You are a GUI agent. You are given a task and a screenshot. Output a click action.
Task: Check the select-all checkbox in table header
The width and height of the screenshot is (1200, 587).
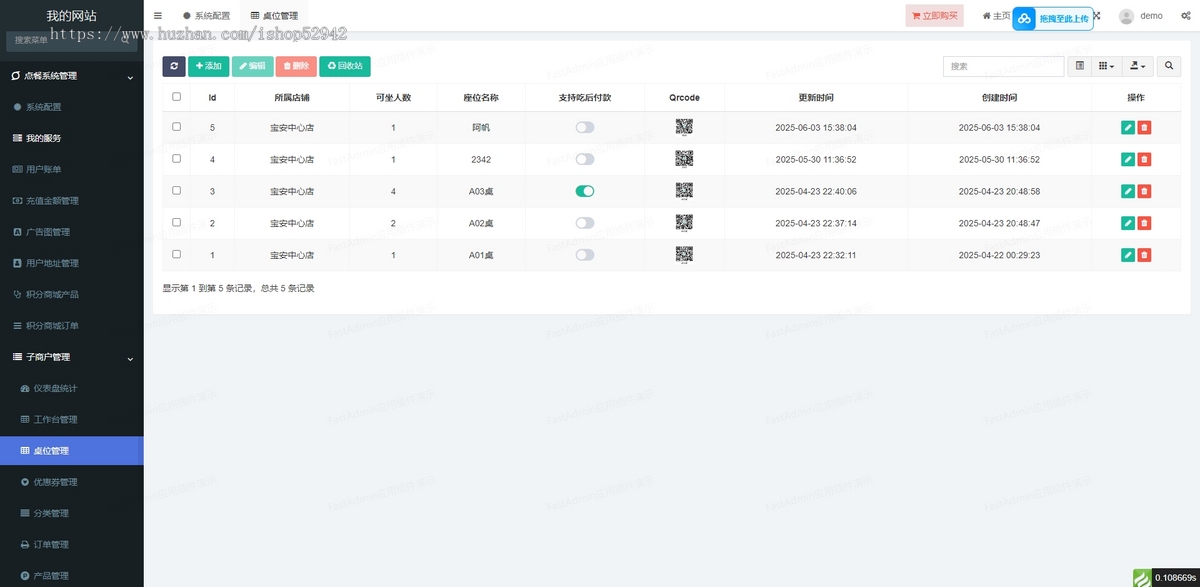click(x=177, y=97)
